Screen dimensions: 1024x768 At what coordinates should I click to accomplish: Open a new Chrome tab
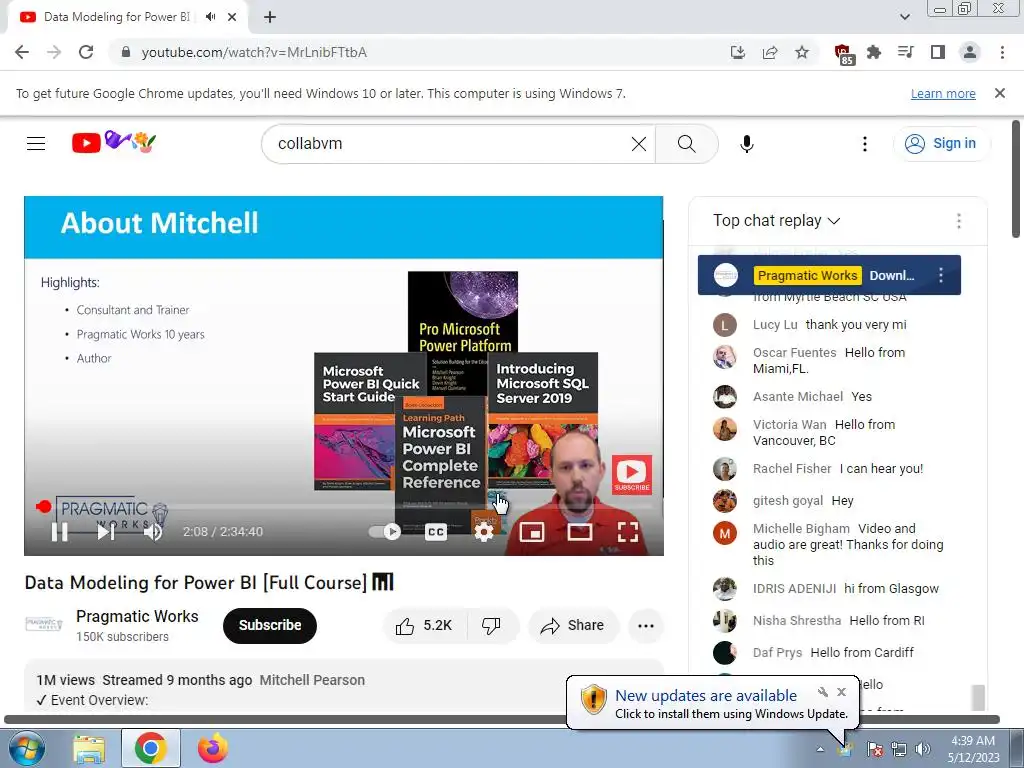pos(270,18)
